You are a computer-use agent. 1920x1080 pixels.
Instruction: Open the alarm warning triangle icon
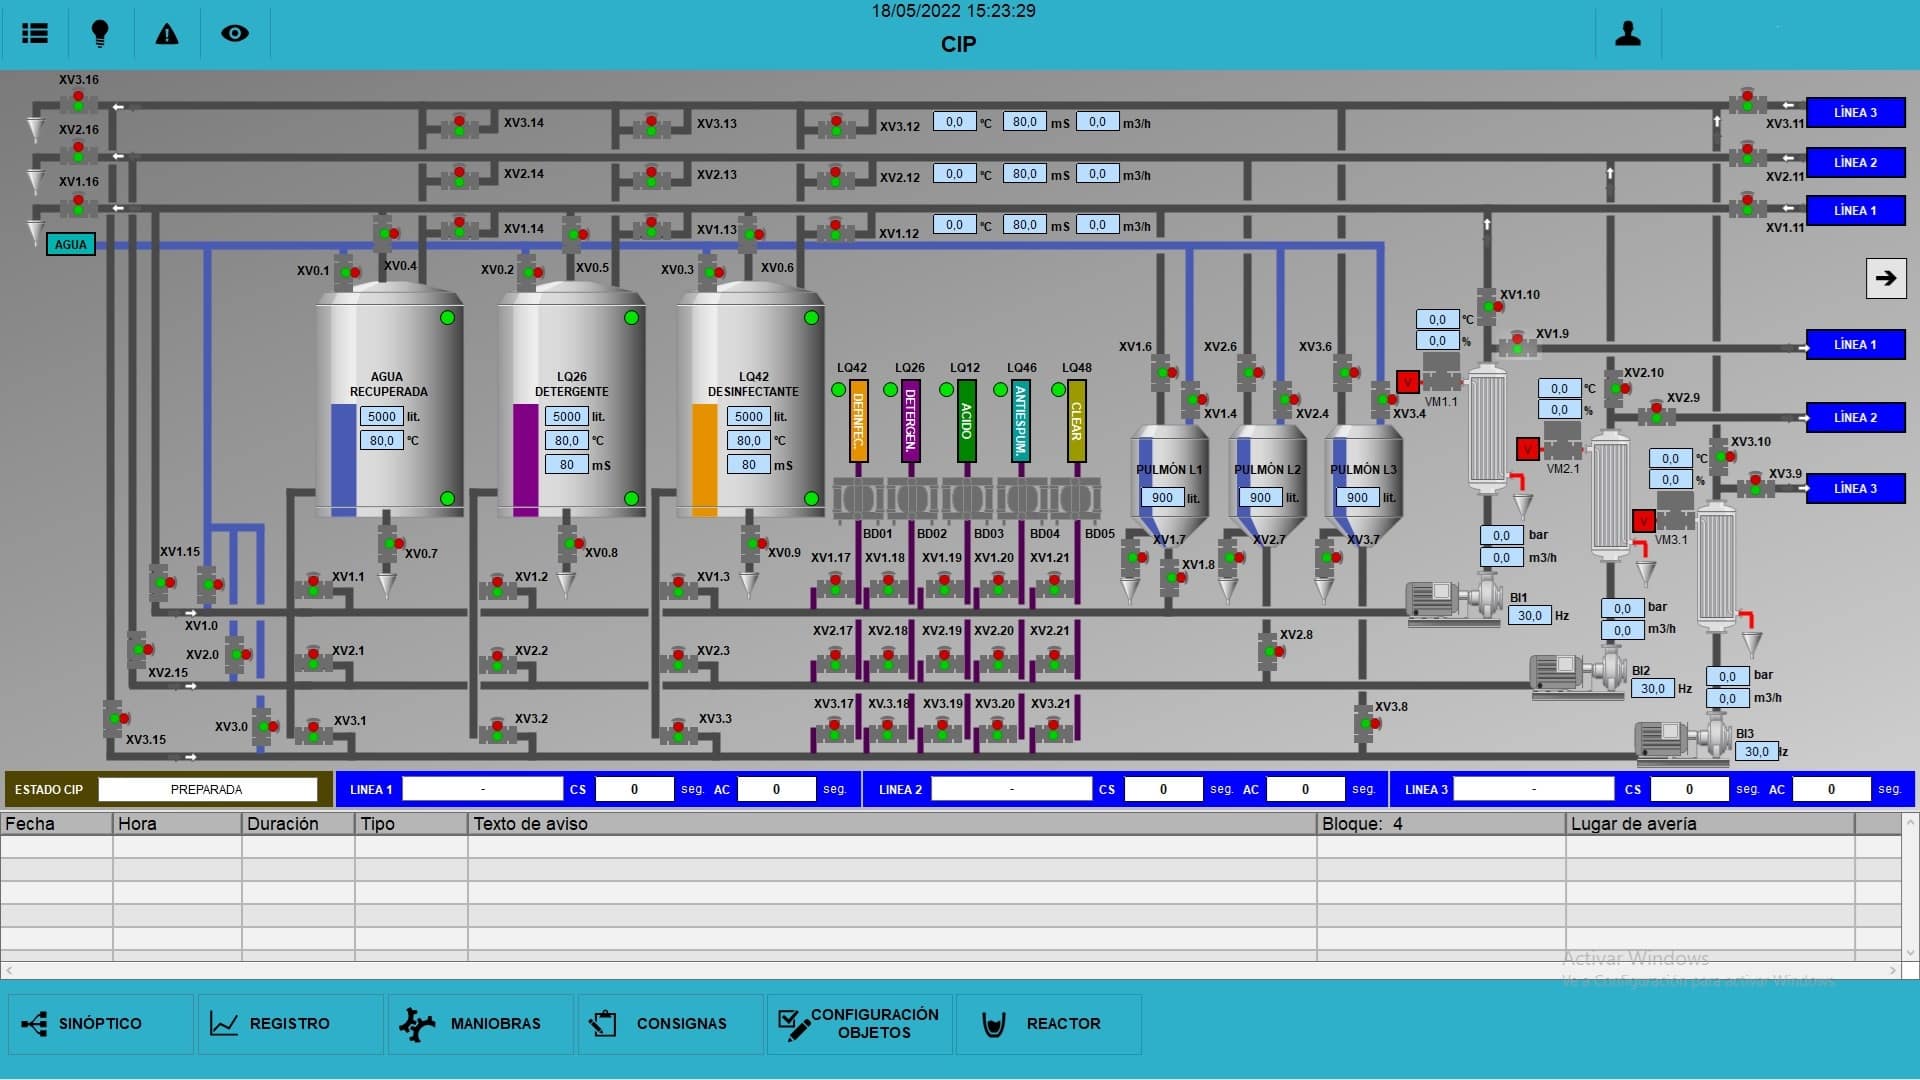pyautogui.click(x=167, y=34)
